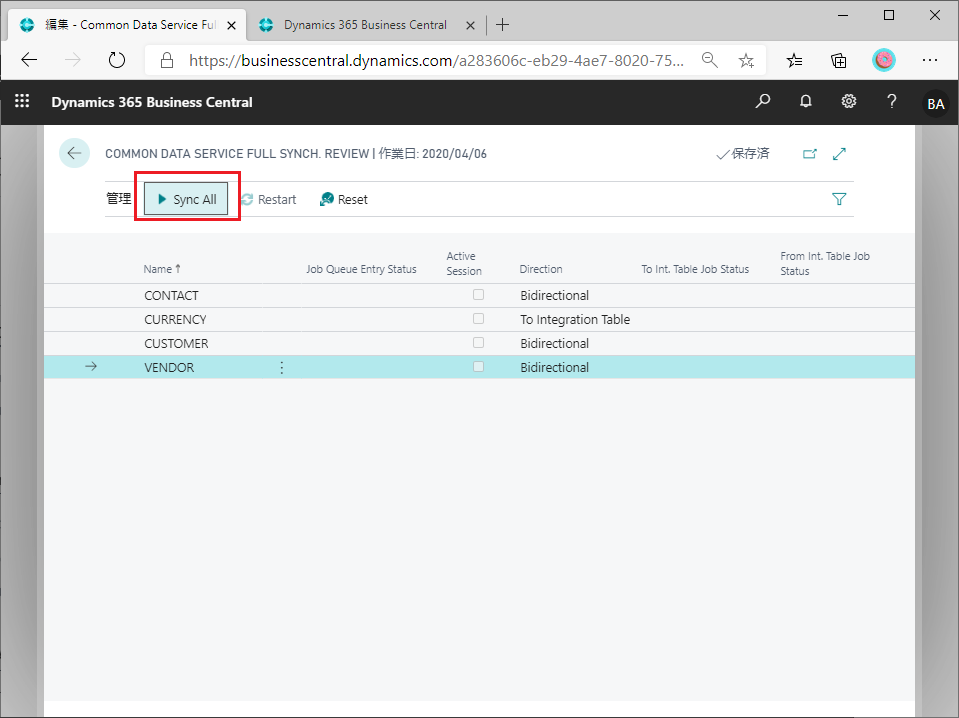Select the CURRENCY row name
The width and height of the screenshot is (959, 718).
pos(175,319)
